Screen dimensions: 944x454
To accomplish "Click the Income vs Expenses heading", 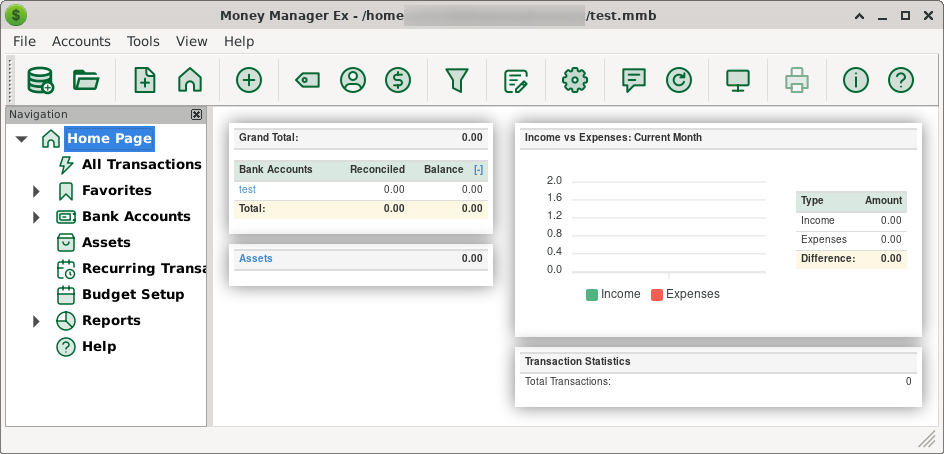I will coord(613,137).
